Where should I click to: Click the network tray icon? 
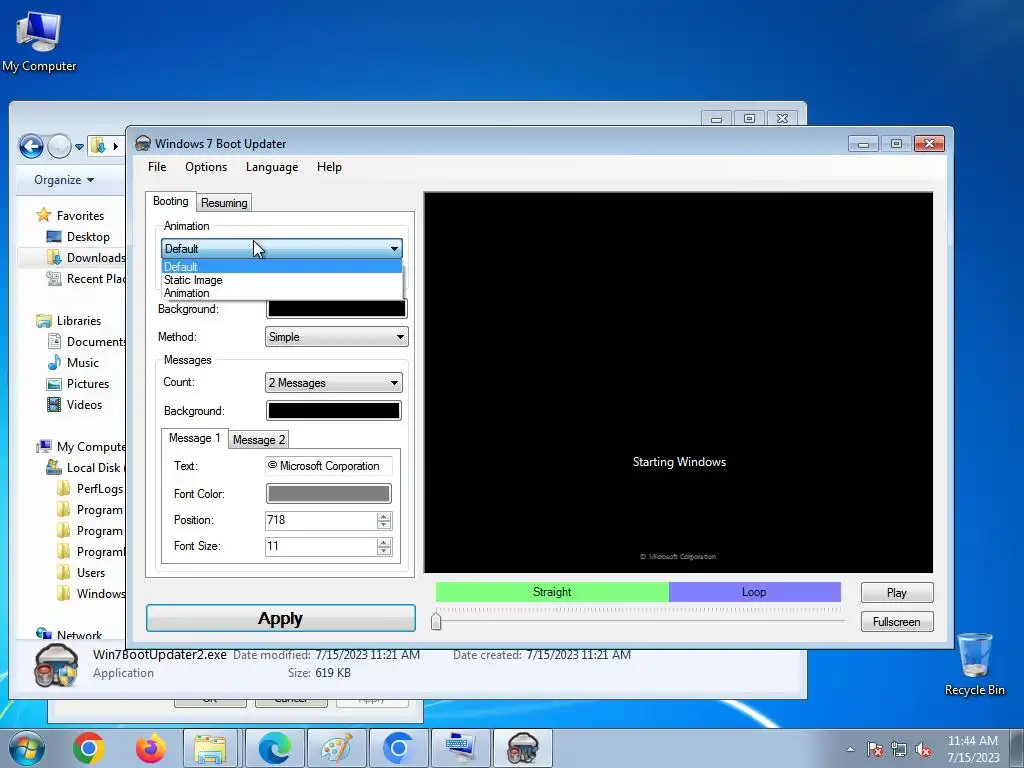click(x=899, y=749)
